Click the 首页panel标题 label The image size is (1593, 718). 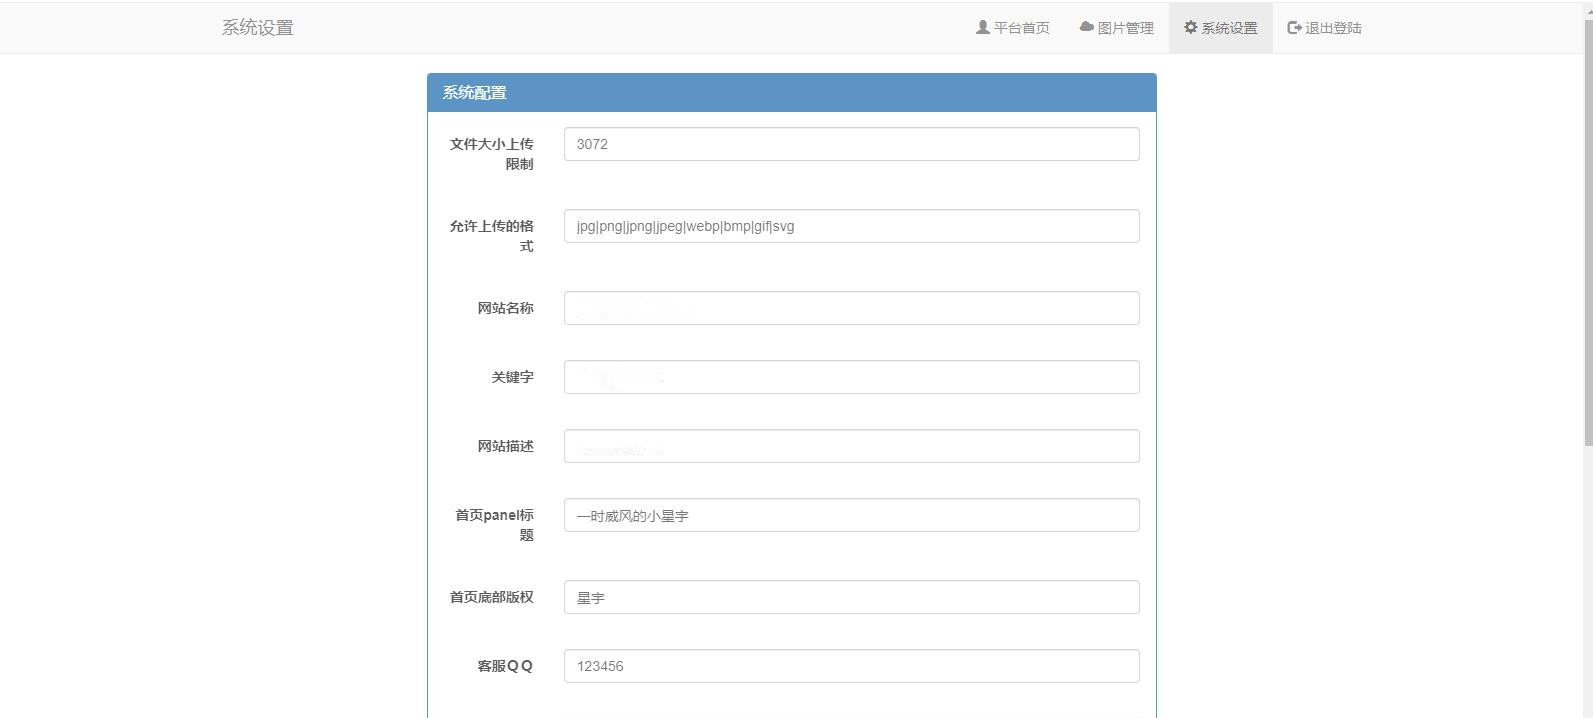494,525
